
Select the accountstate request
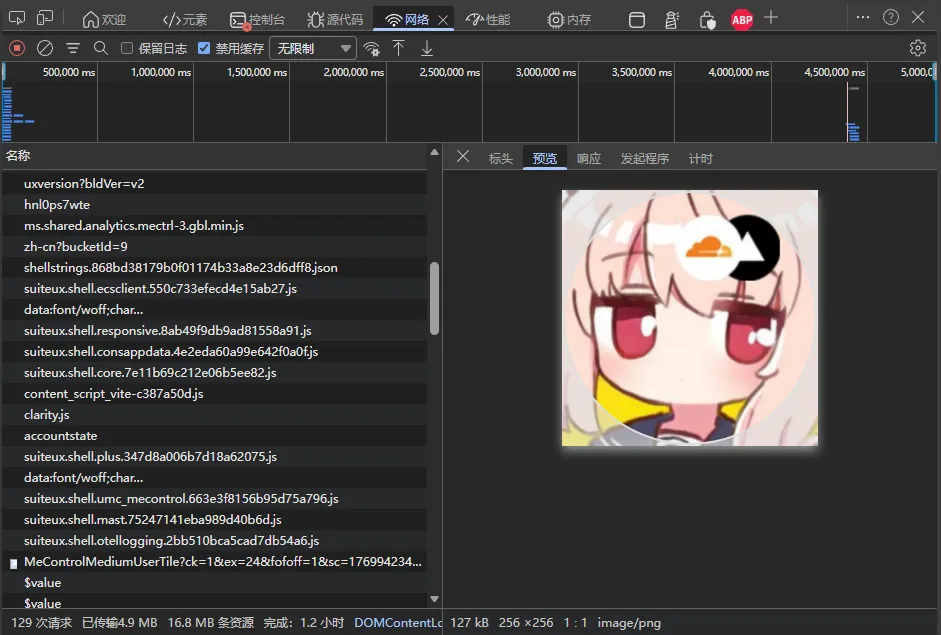pos(61,435)
